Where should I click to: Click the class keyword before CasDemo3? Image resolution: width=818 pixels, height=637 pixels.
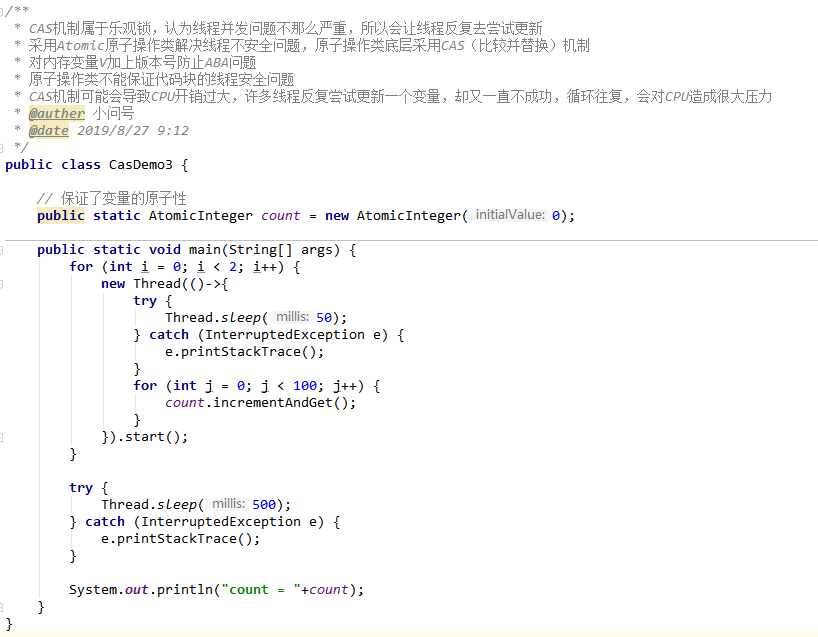[80, 165]
